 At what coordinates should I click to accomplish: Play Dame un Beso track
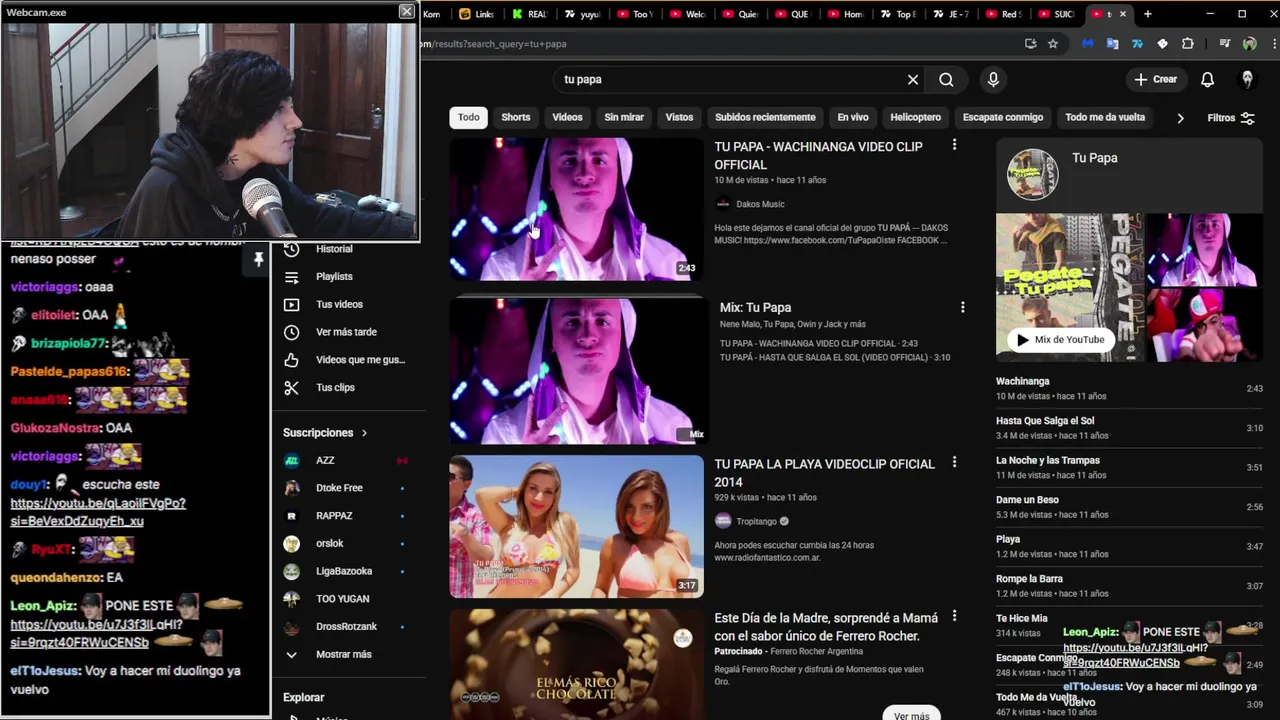(1129, 507)
